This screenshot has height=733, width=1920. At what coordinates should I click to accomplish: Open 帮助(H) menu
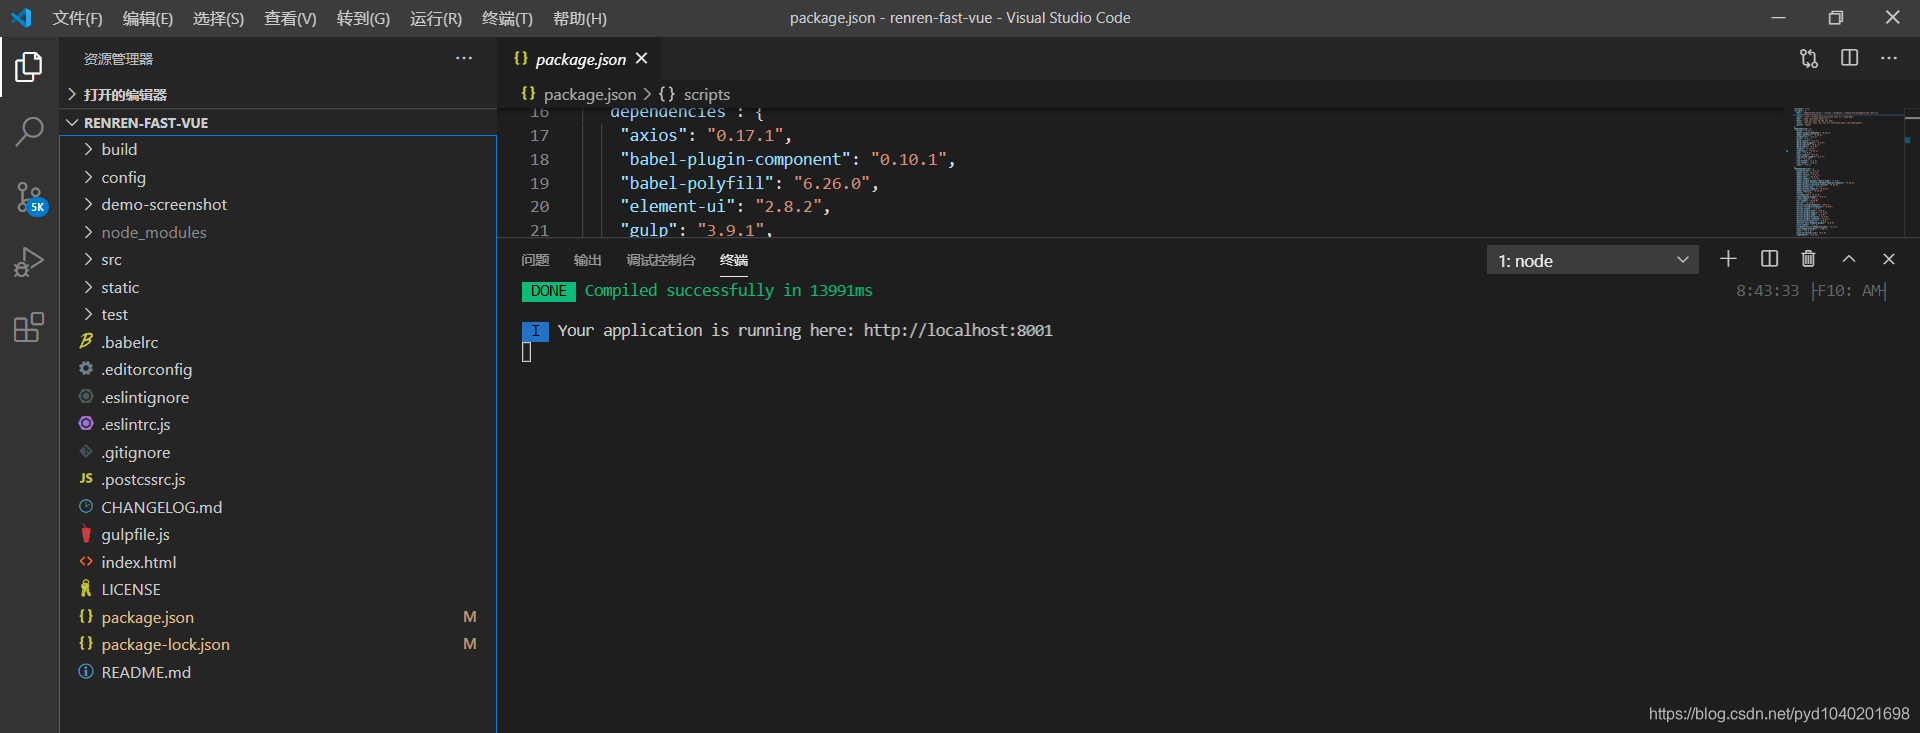(580, 18)
